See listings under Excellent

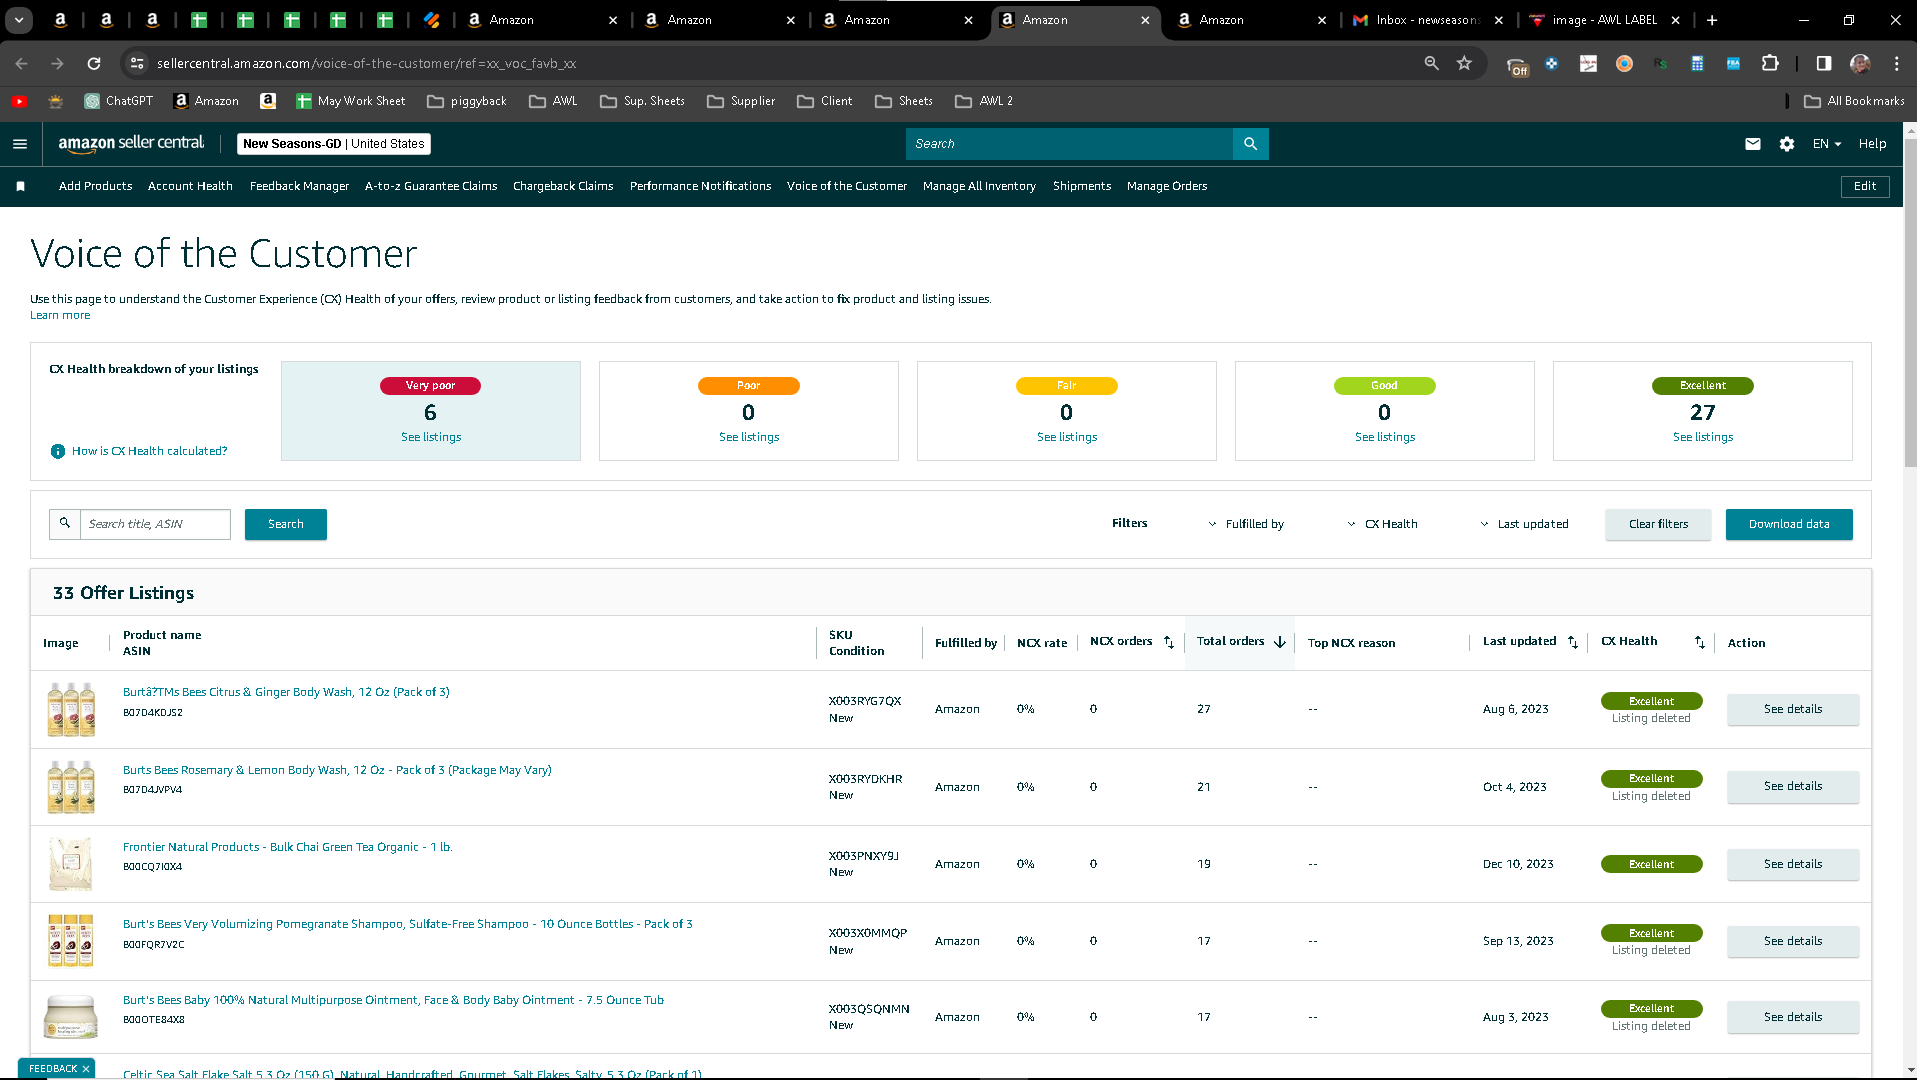(1703, 437)
